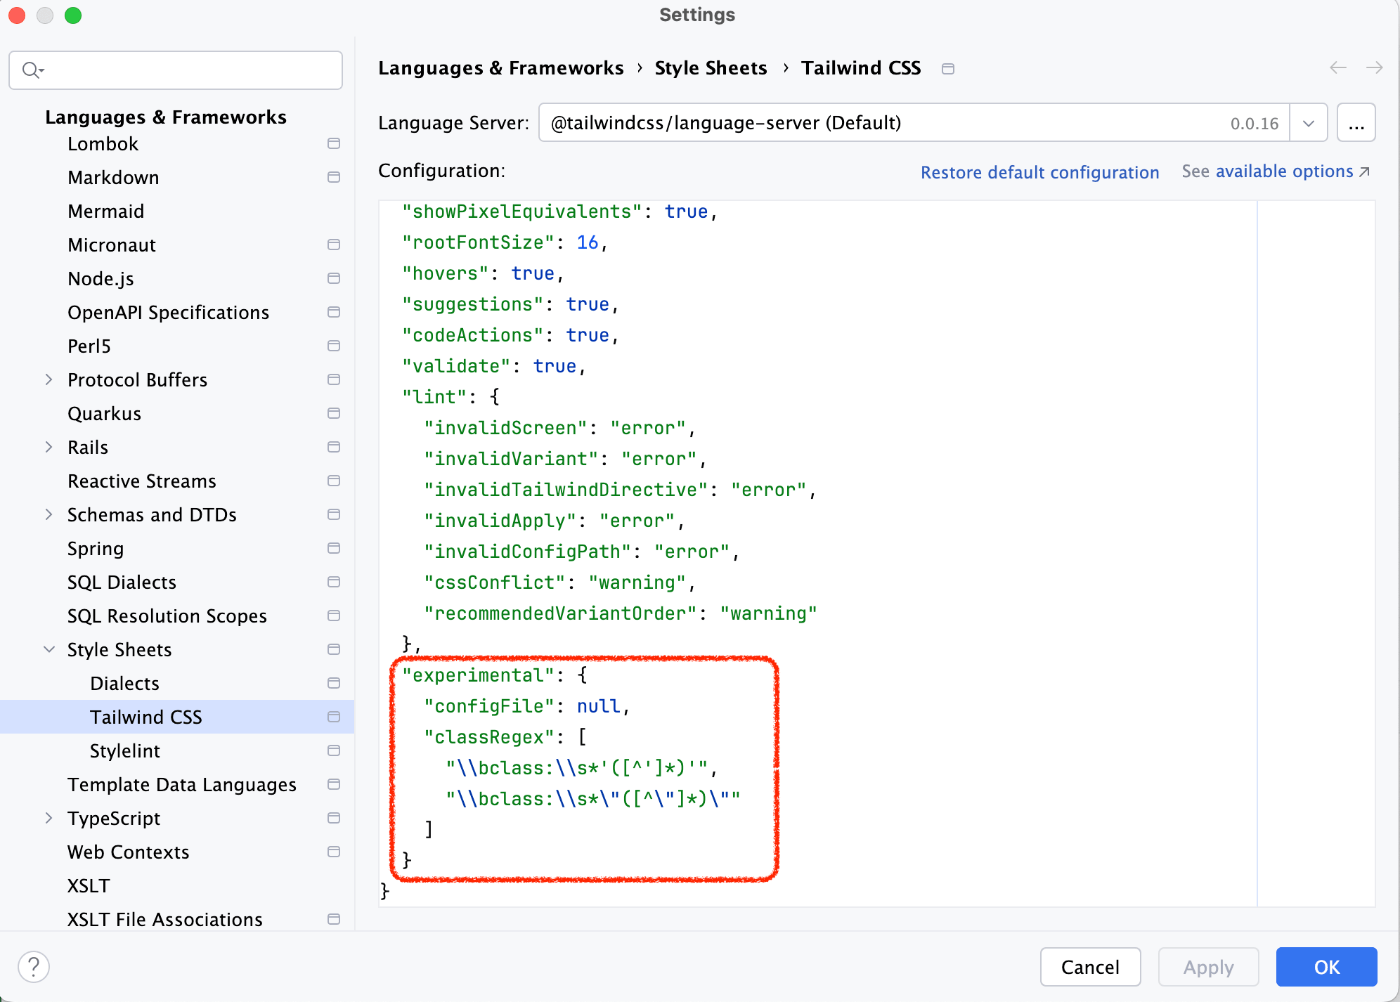Click the project-level icon next to Dialects
The image size is (1400, 1002).
[334, 683]
